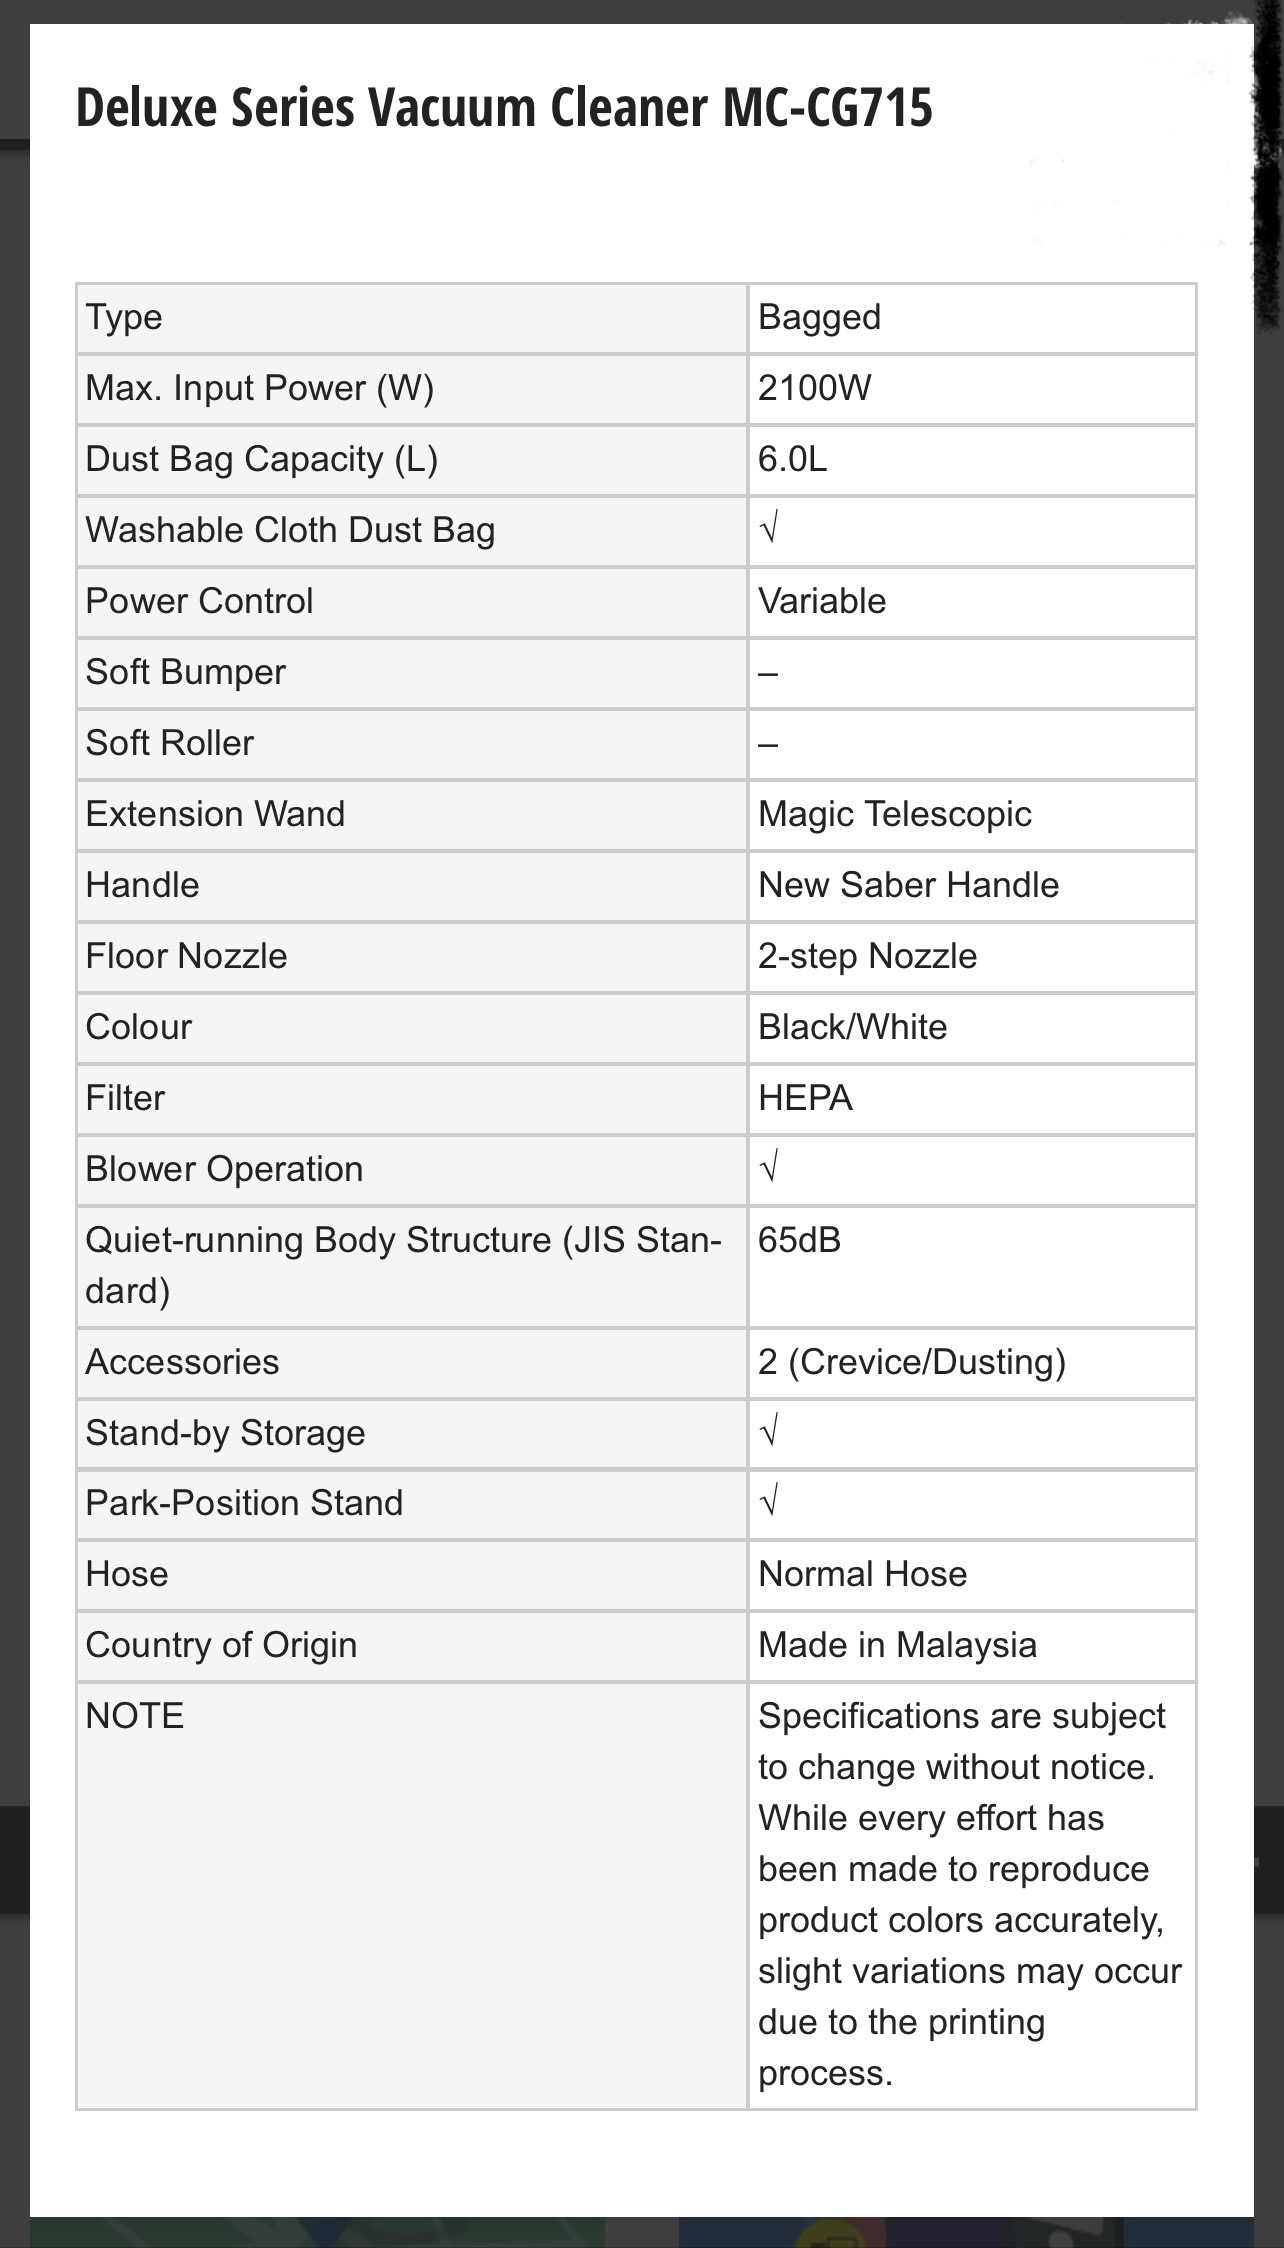This screenshot has height=2248, width=1284.
Task: Click the dash beside Soft Bumper
Action: pos(768,673)
